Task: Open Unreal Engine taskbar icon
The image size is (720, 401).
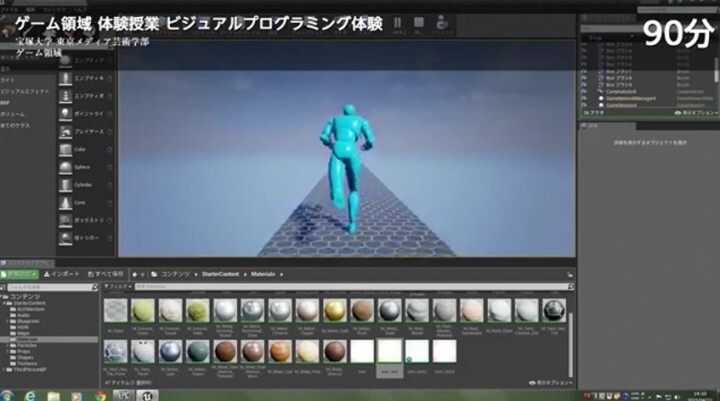Action: [147, 395]
